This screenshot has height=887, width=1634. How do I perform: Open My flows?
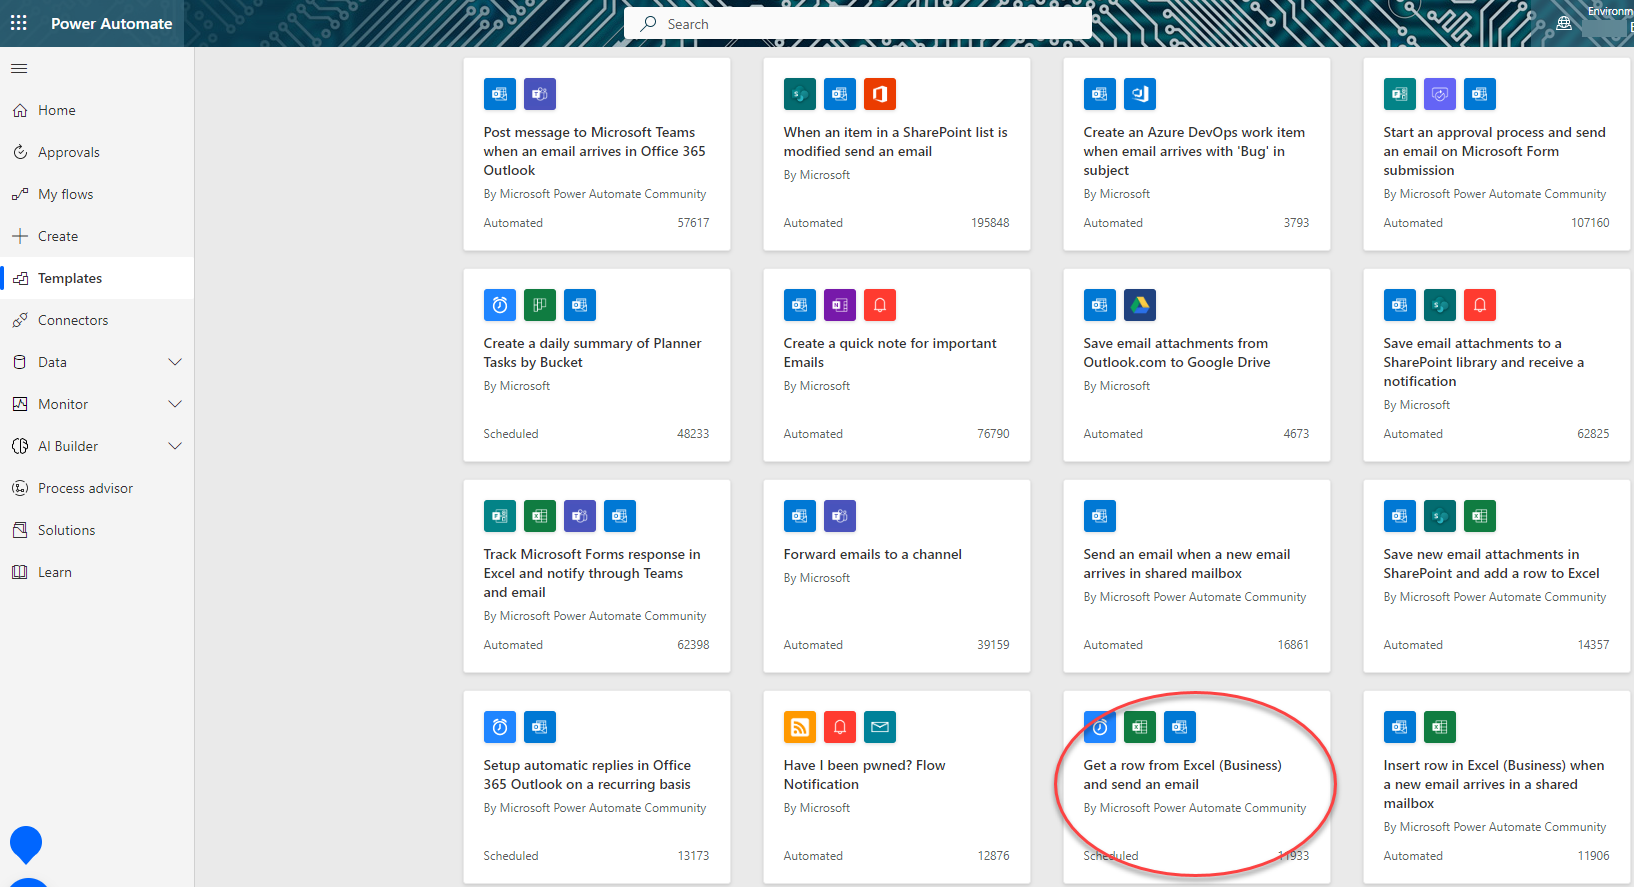97,195
